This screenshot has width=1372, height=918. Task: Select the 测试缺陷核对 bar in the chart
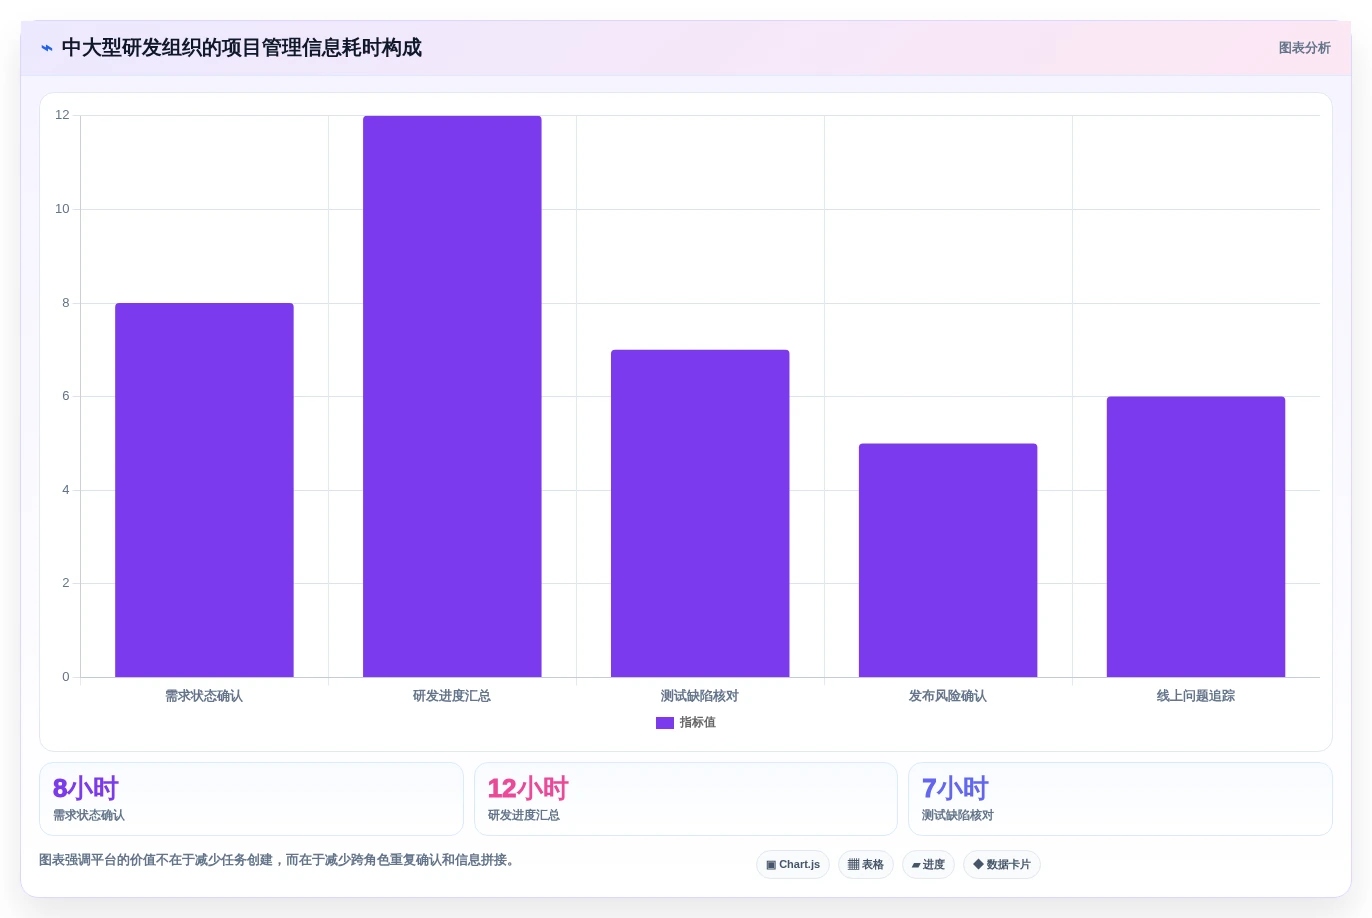point(700,513)
